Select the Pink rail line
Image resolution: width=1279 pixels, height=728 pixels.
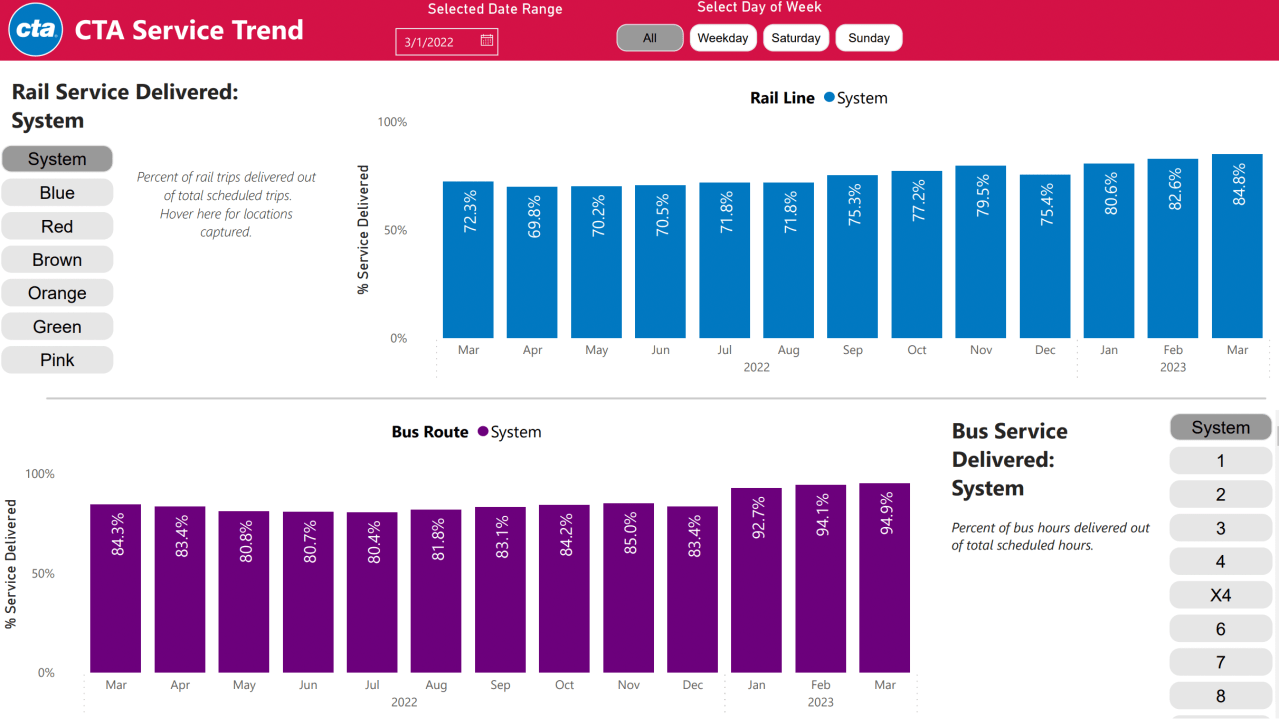(x=57, y=359)
